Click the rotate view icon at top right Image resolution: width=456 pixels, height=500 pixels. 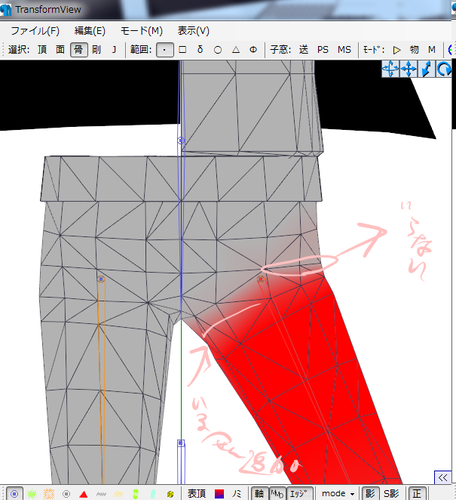444,69
